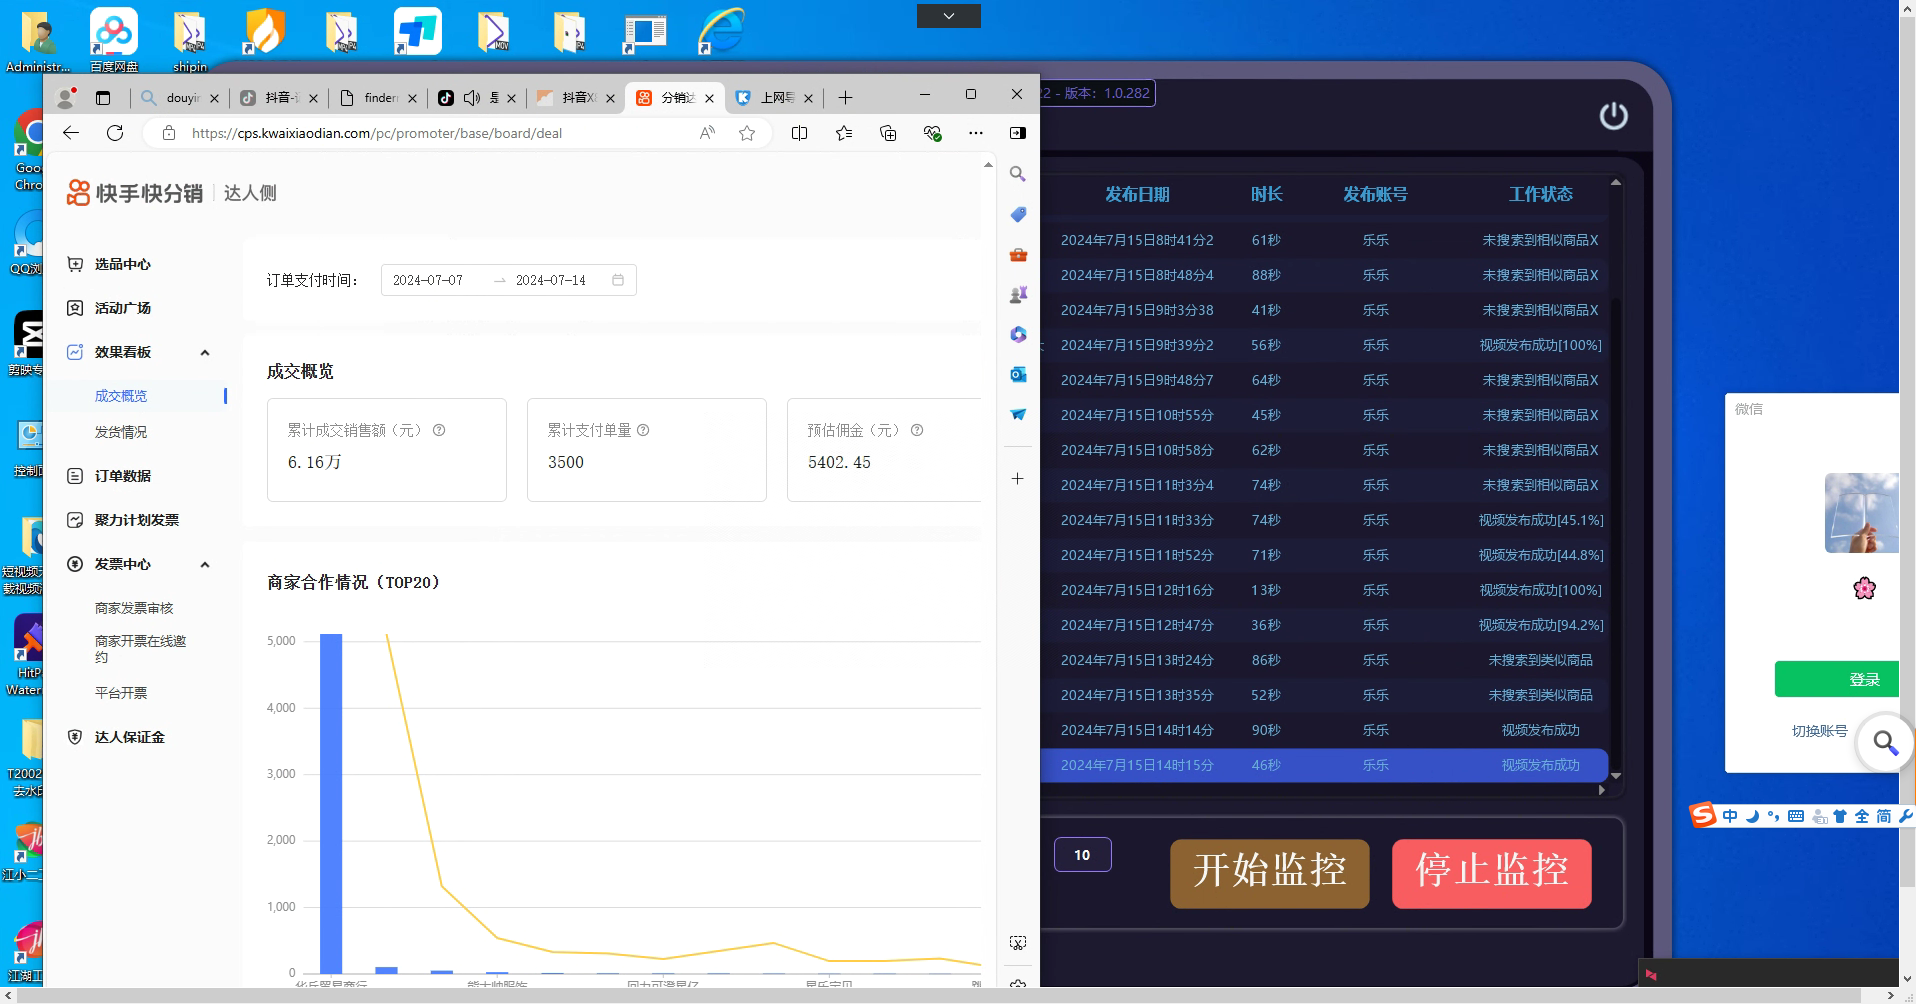Click 切换账号 in the WeChat window

tap(1819, 731)
